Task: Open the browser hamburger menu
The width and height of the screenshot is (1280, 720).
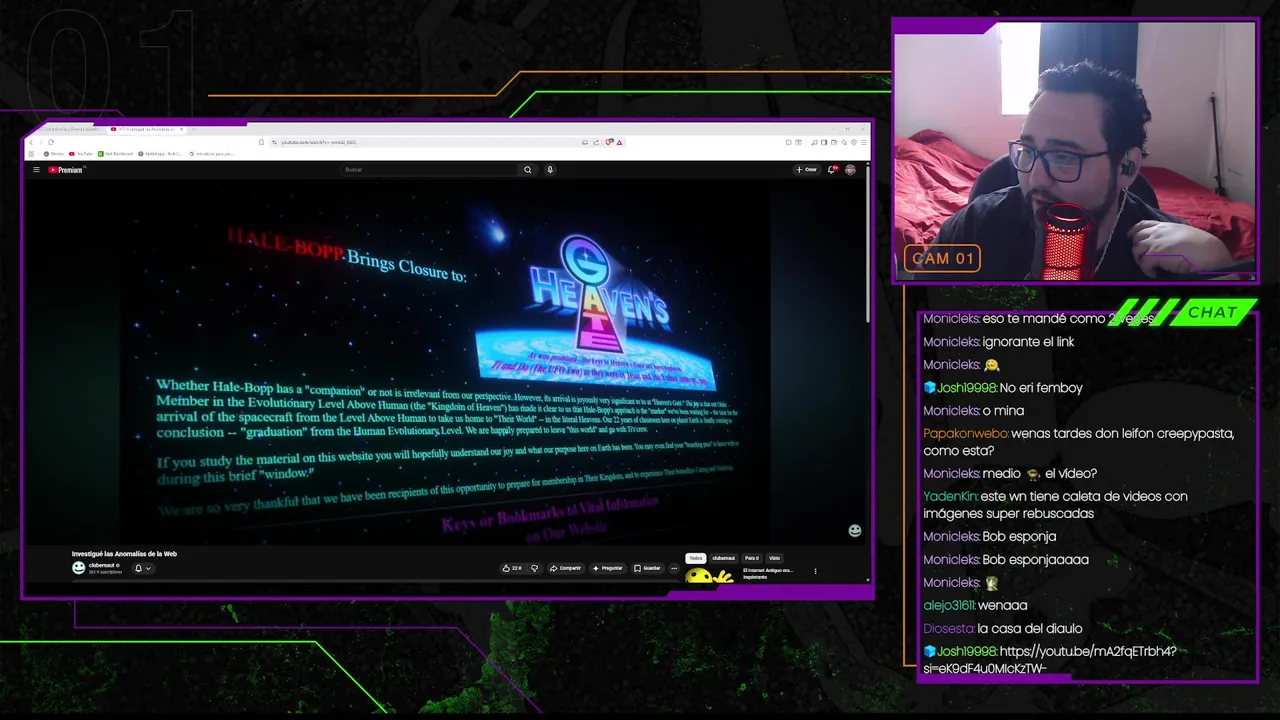Action: (x=863, y=142)
